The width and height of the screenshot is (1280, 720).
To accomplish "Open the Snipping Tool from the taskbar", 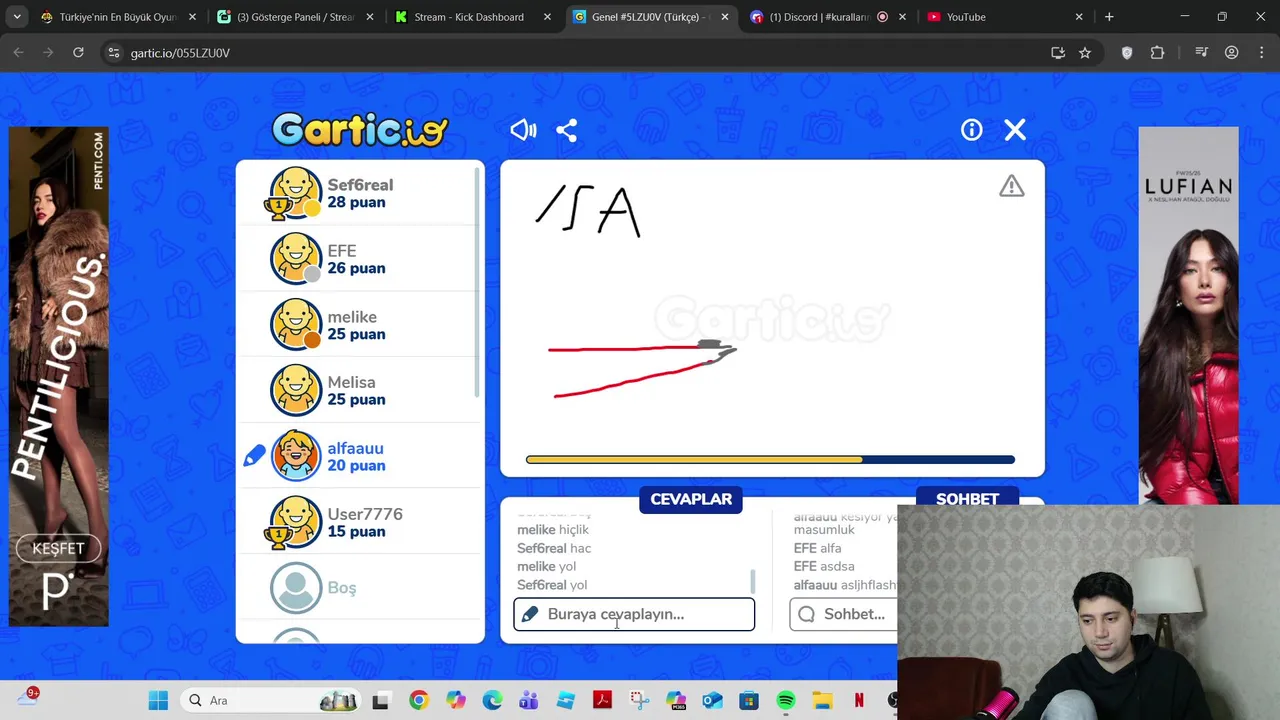I will coord(639,701).
